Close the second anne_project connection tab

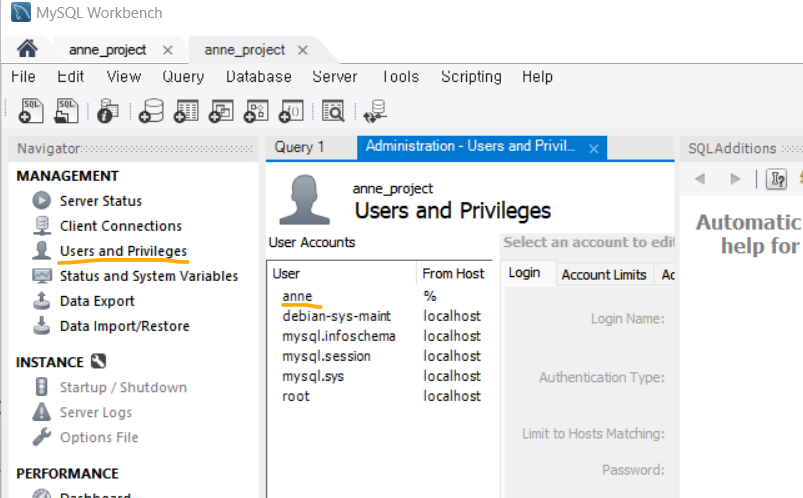point(303,50)
